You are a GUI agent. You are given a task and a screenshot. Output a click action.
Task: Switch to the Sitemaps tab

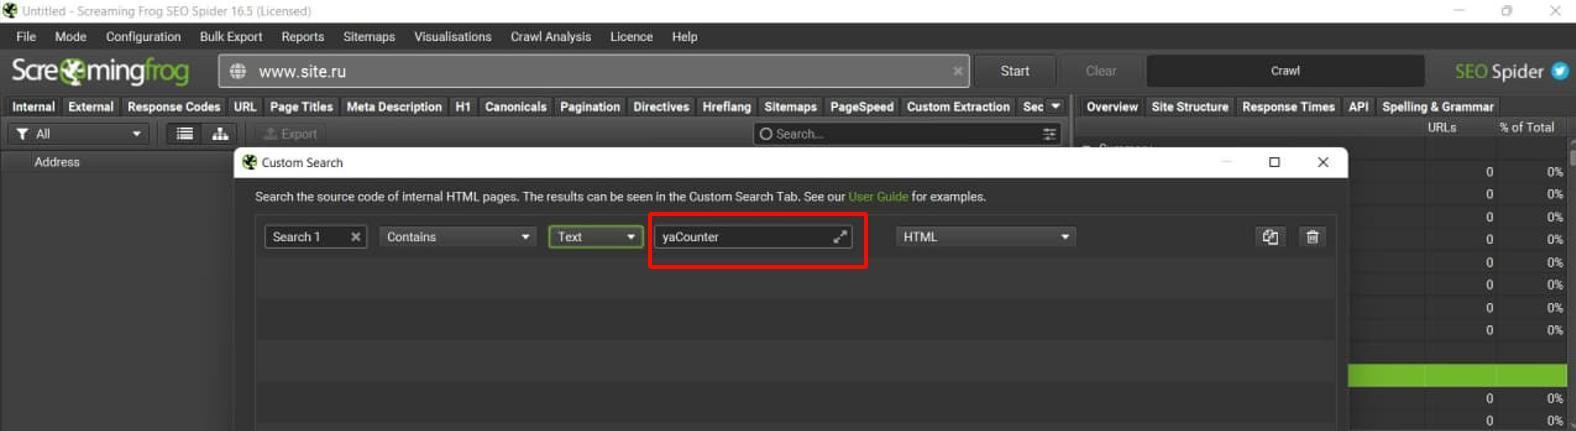(790, 107)
